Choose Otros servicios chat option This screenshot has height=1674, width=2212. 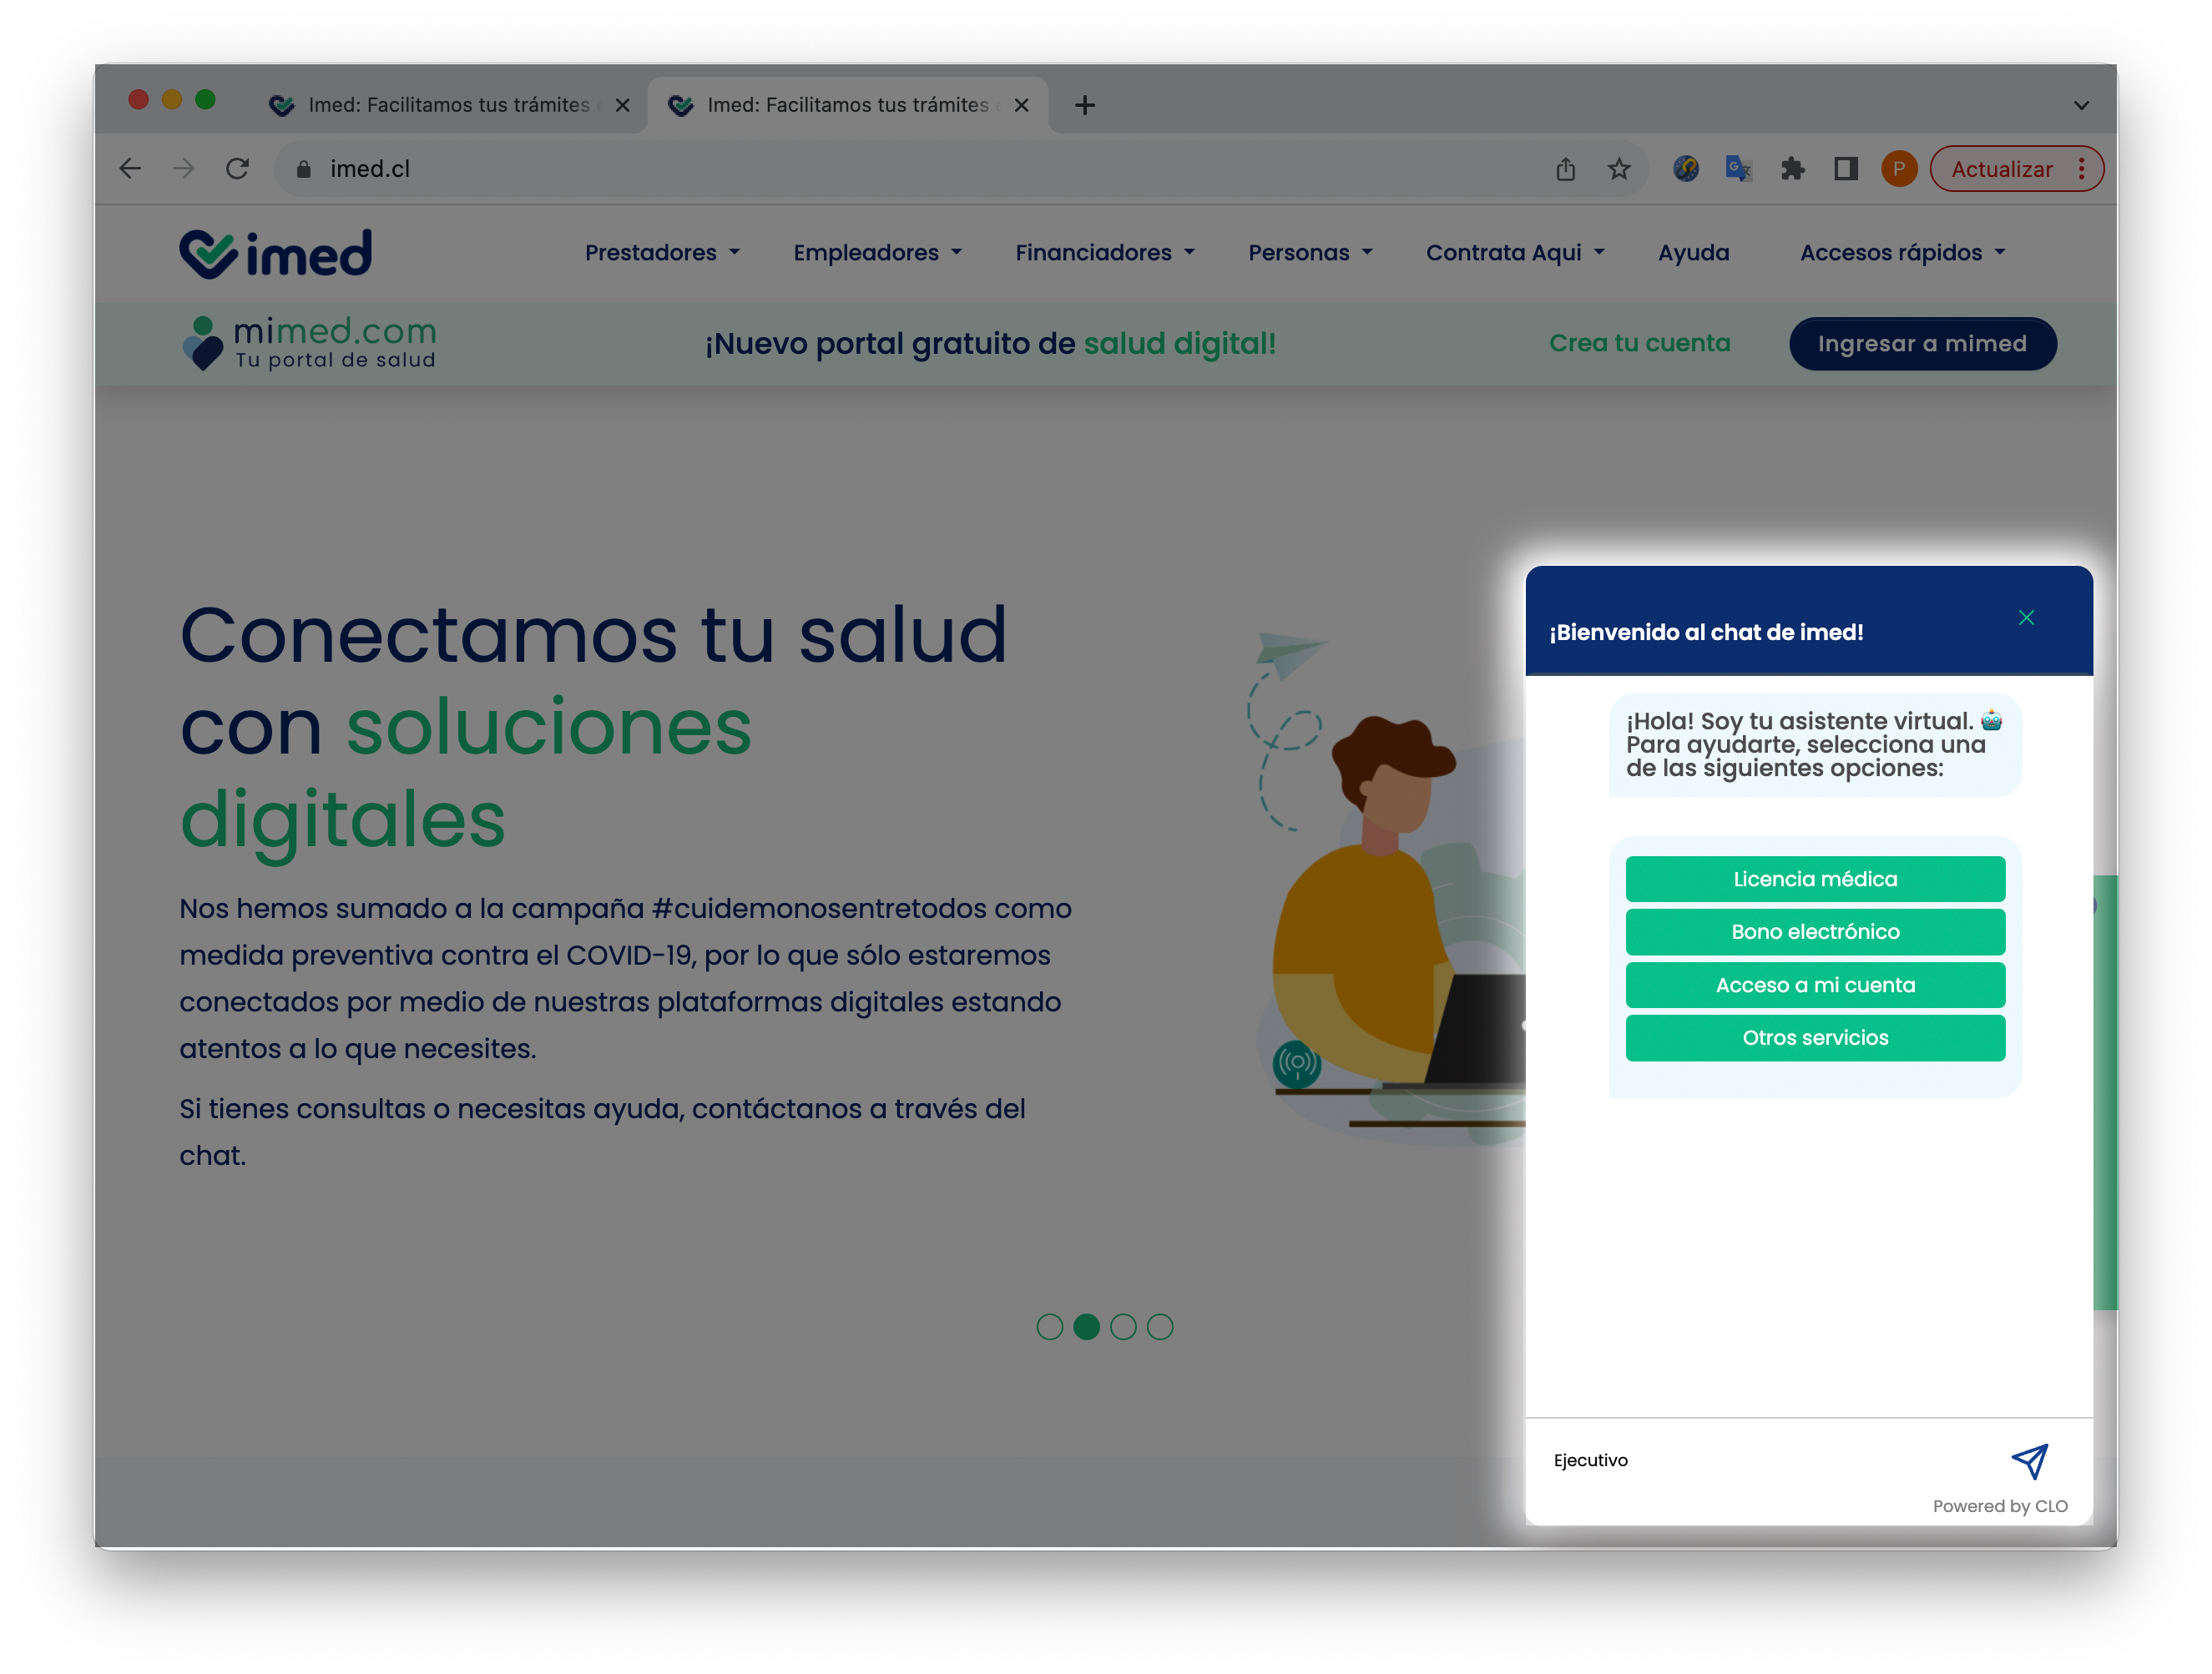(1815, 1038)
